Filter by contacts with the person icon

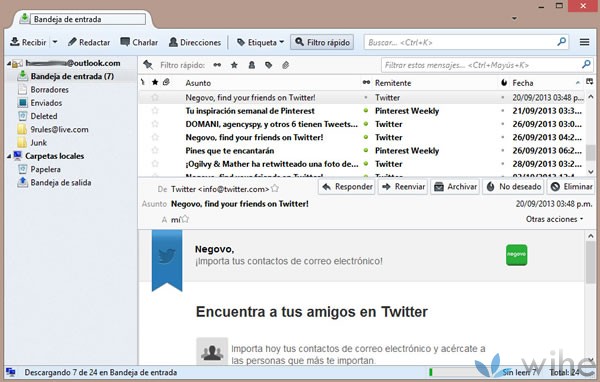tap(251, 65)
